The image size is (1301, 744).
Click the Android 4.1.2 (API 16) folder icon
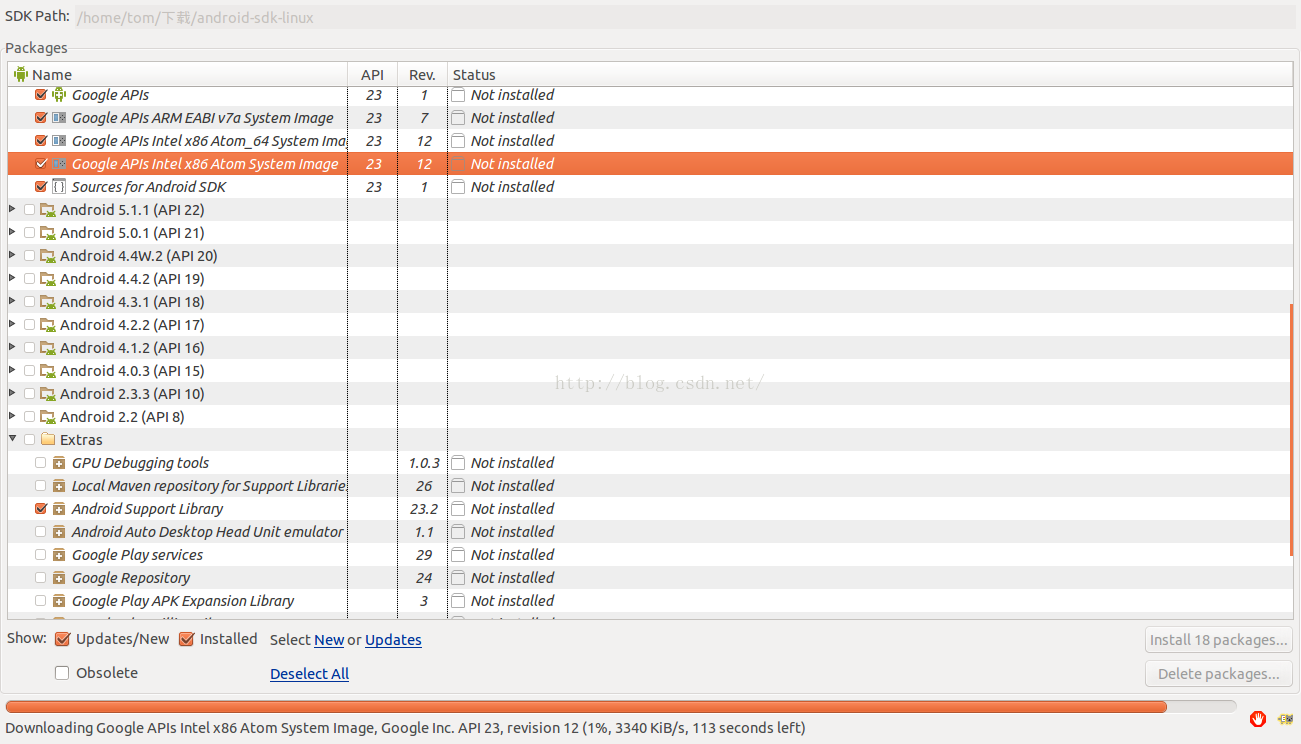point(47,348)
